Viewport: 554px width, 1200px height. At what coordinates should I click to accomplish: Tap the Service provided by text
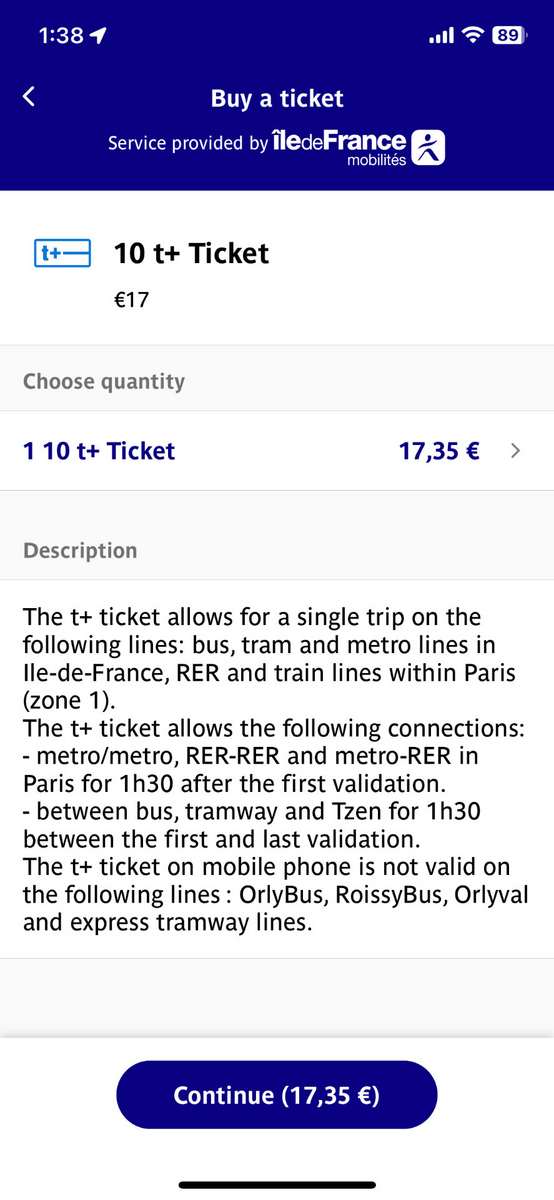188,144
